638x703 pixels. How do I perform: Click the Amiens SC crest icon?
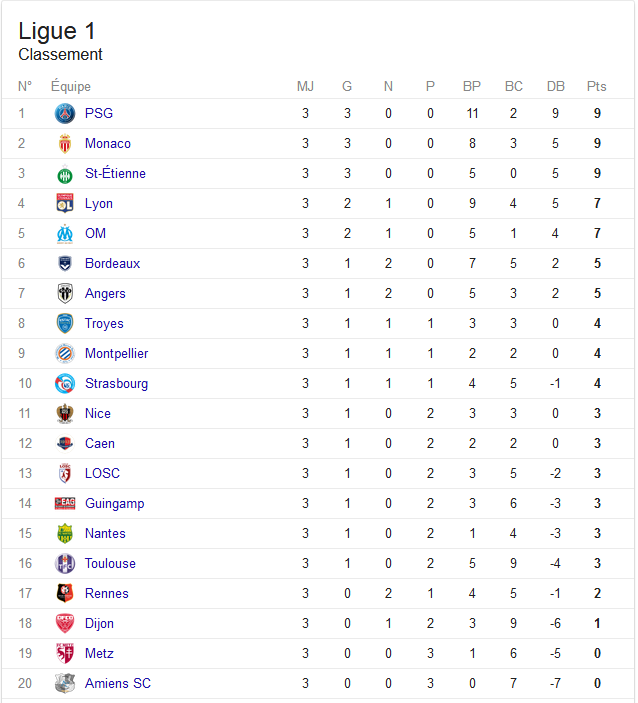pos(65,683)
